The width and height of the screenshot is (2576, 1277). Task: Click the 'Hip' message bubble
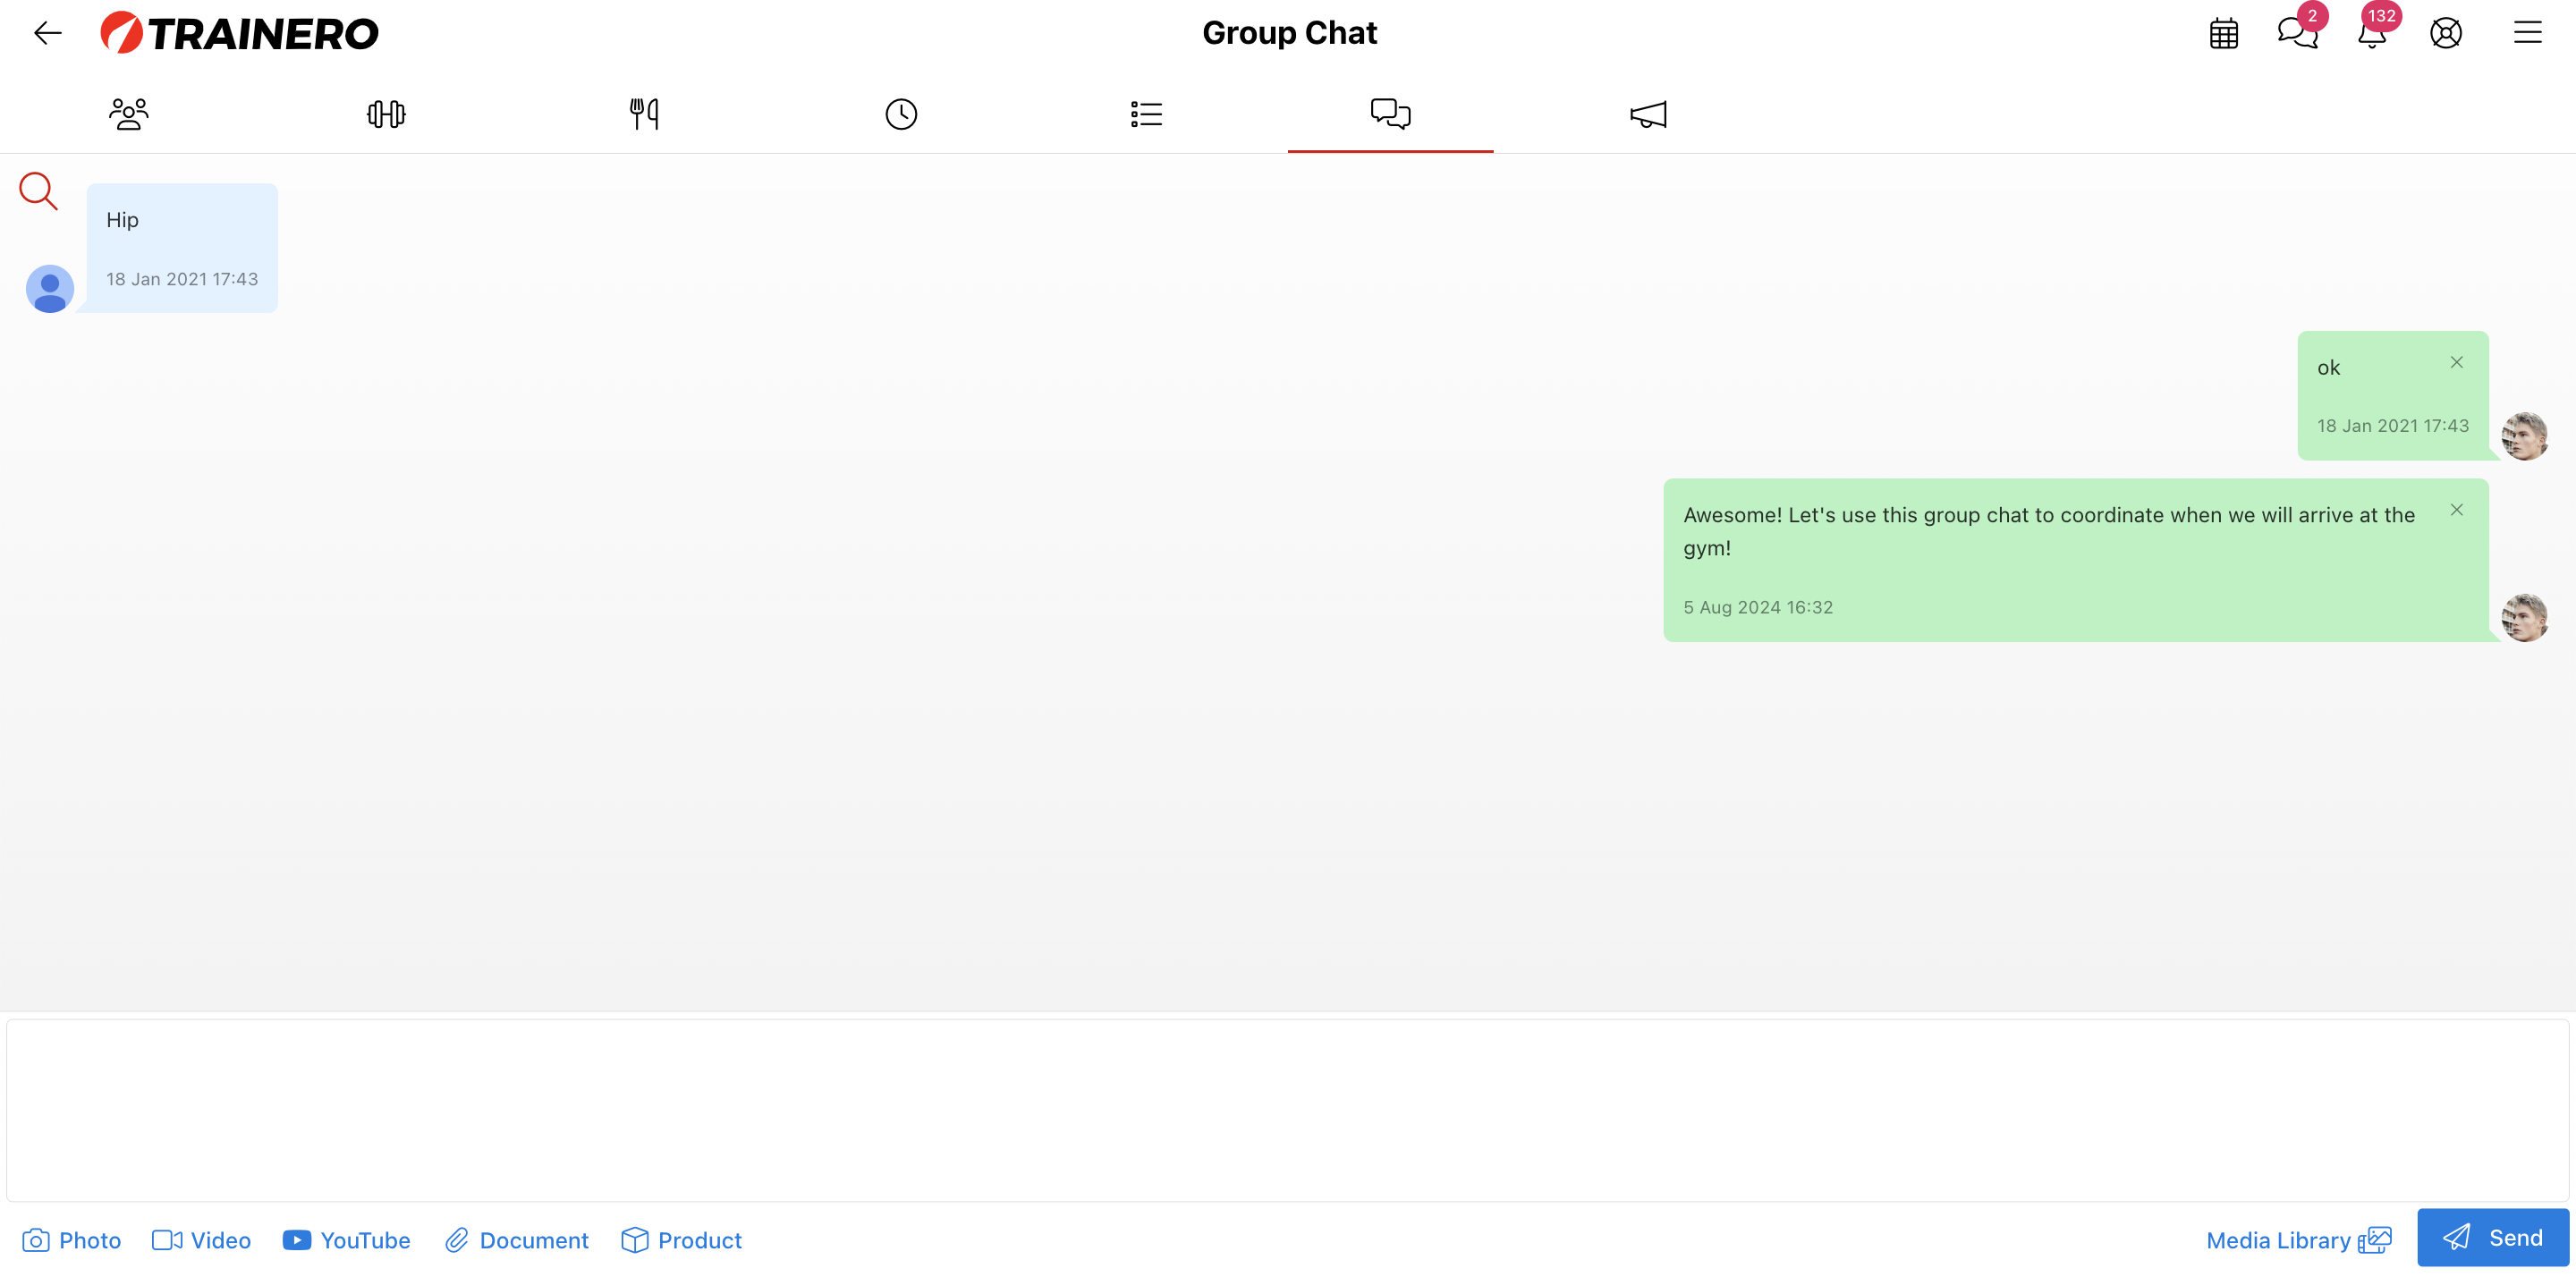pos(182,248)
